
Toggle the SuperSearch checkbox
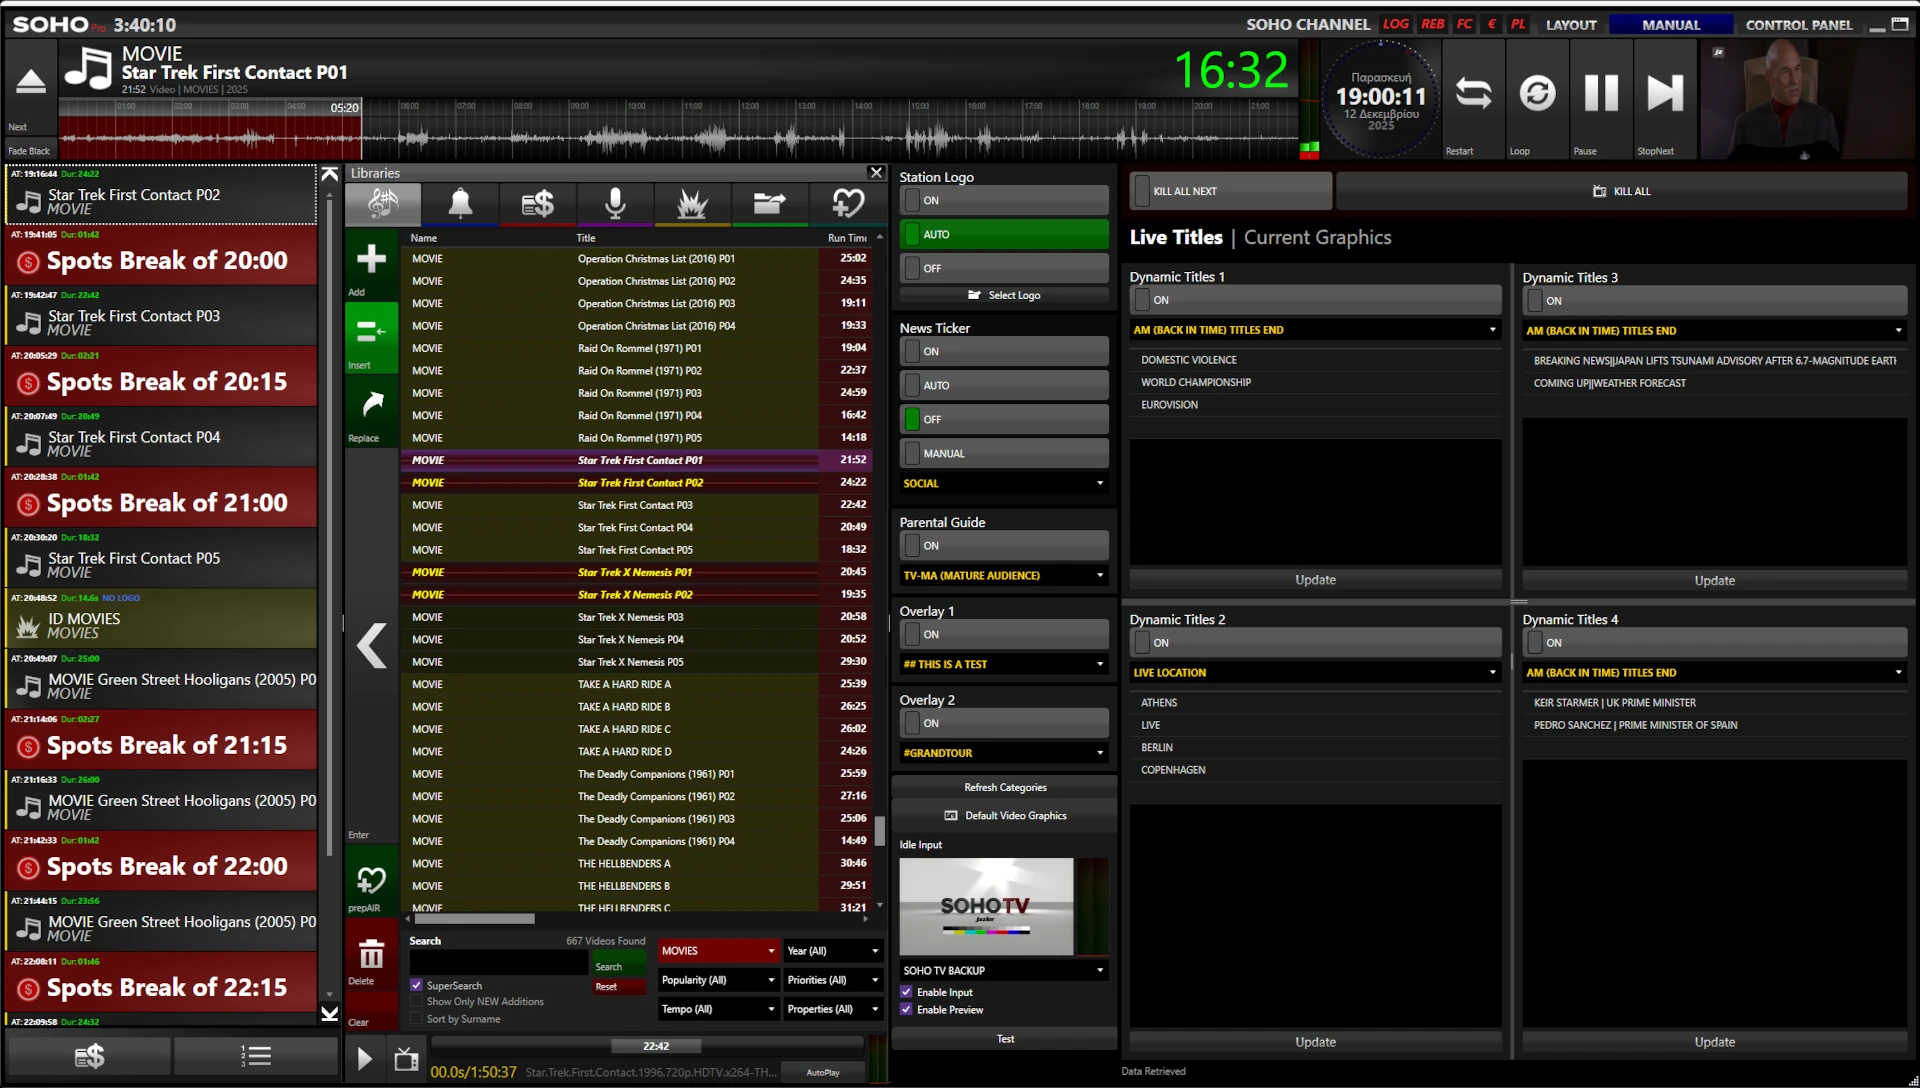(417, 986)
